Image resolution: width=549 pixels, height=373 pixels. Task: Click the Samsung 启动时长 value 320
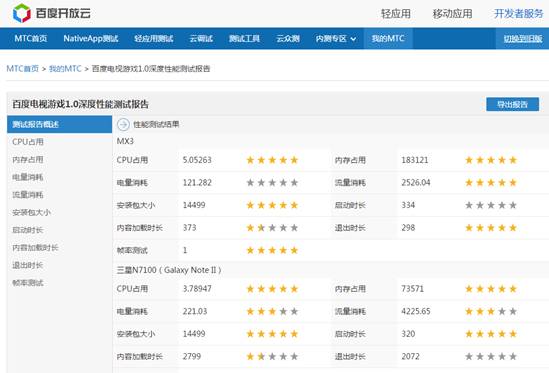[x=408, y=334]
